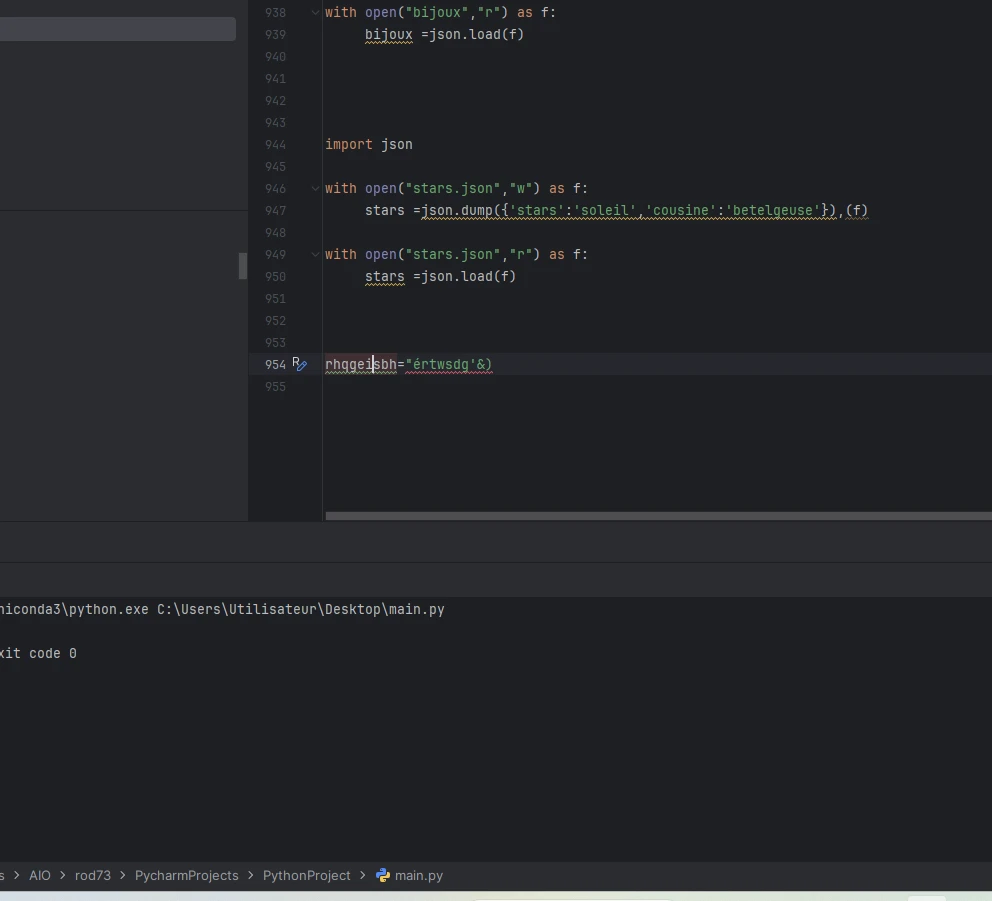
Task: Open the rod73 folder breadcrumb
Action: point(92,875)
